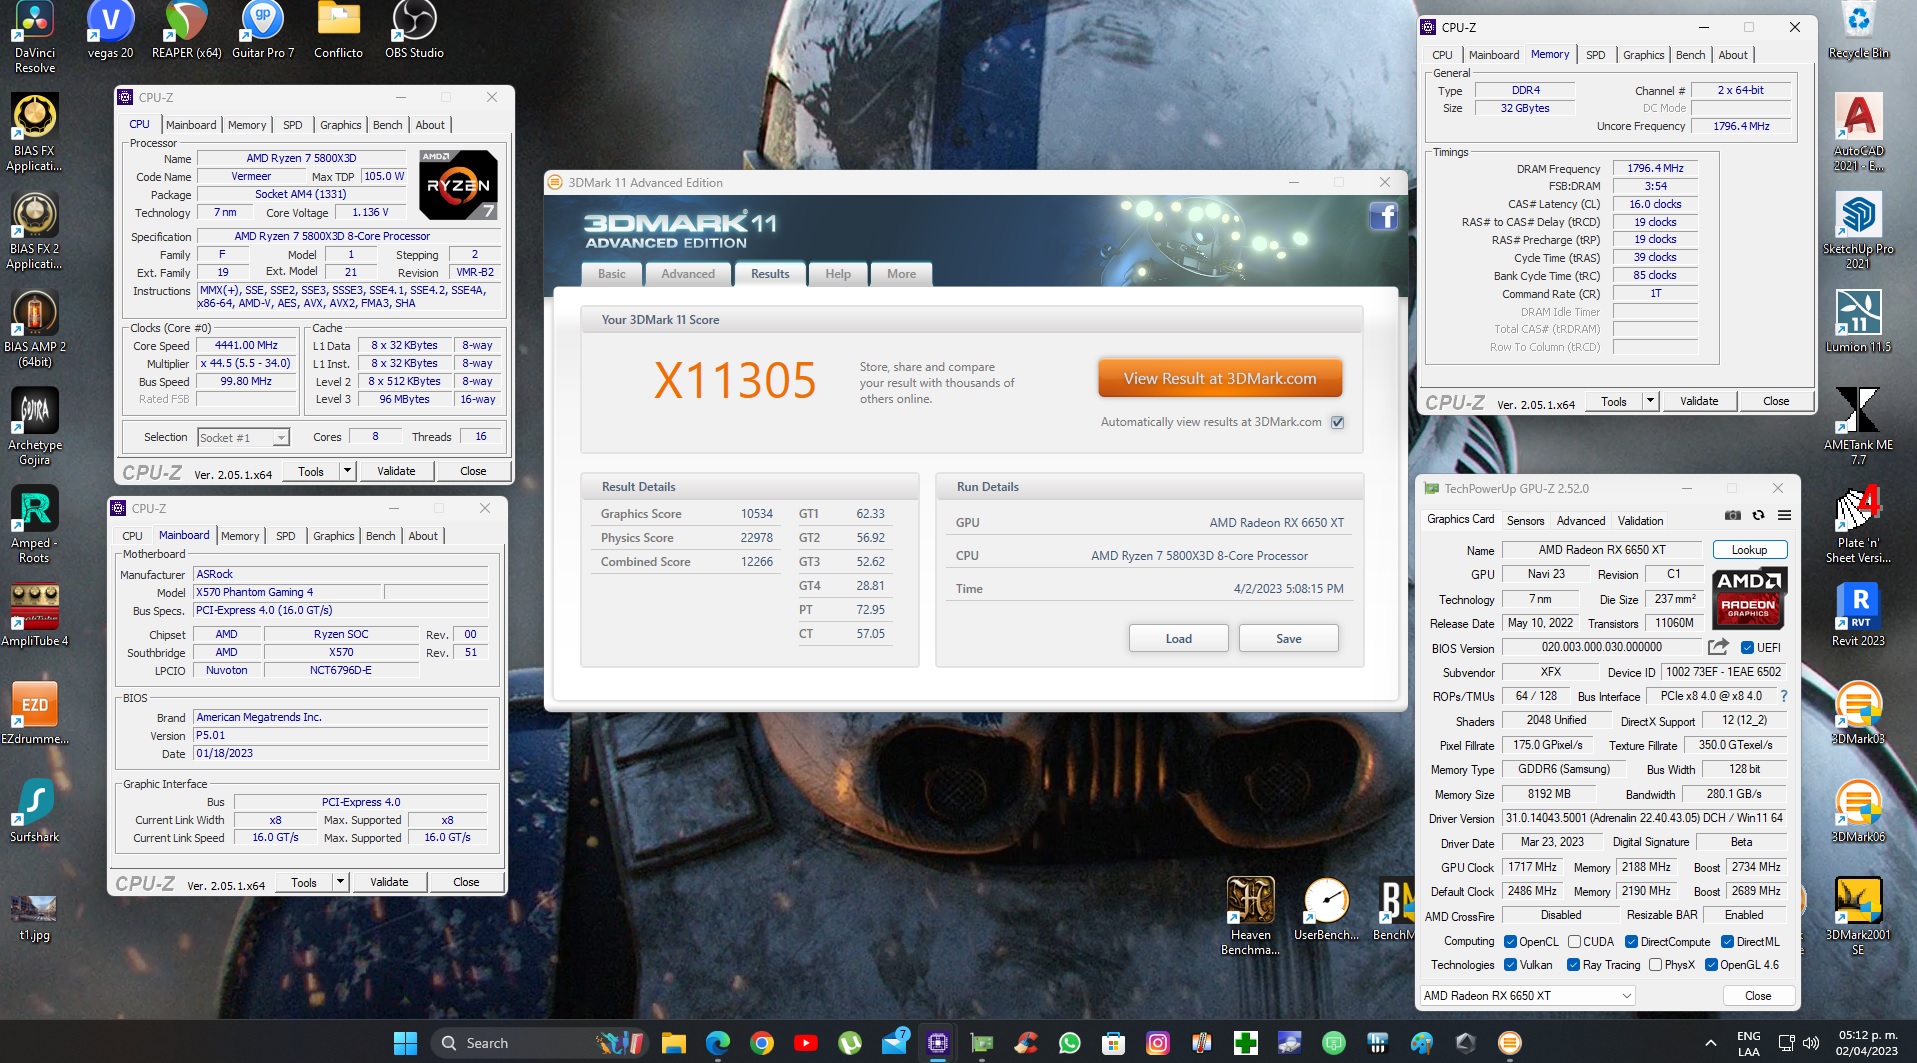Take a GPU-Z screenshot with the camera icon

(x=1733, y=515)
